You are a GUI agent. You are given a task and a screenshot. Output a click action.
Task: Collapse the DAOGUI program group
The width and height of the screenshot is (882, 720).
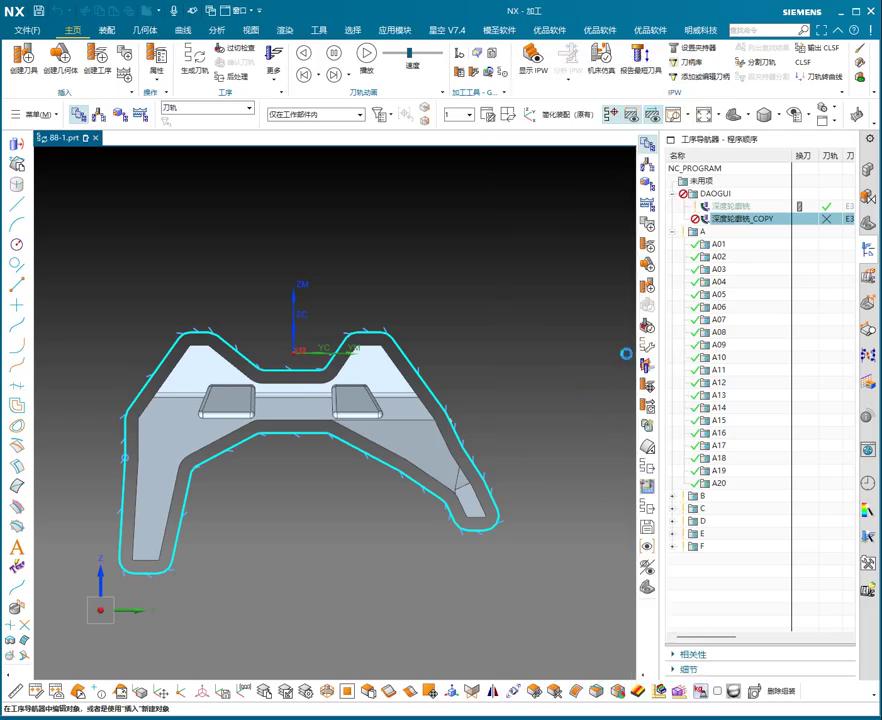(672, 194)
